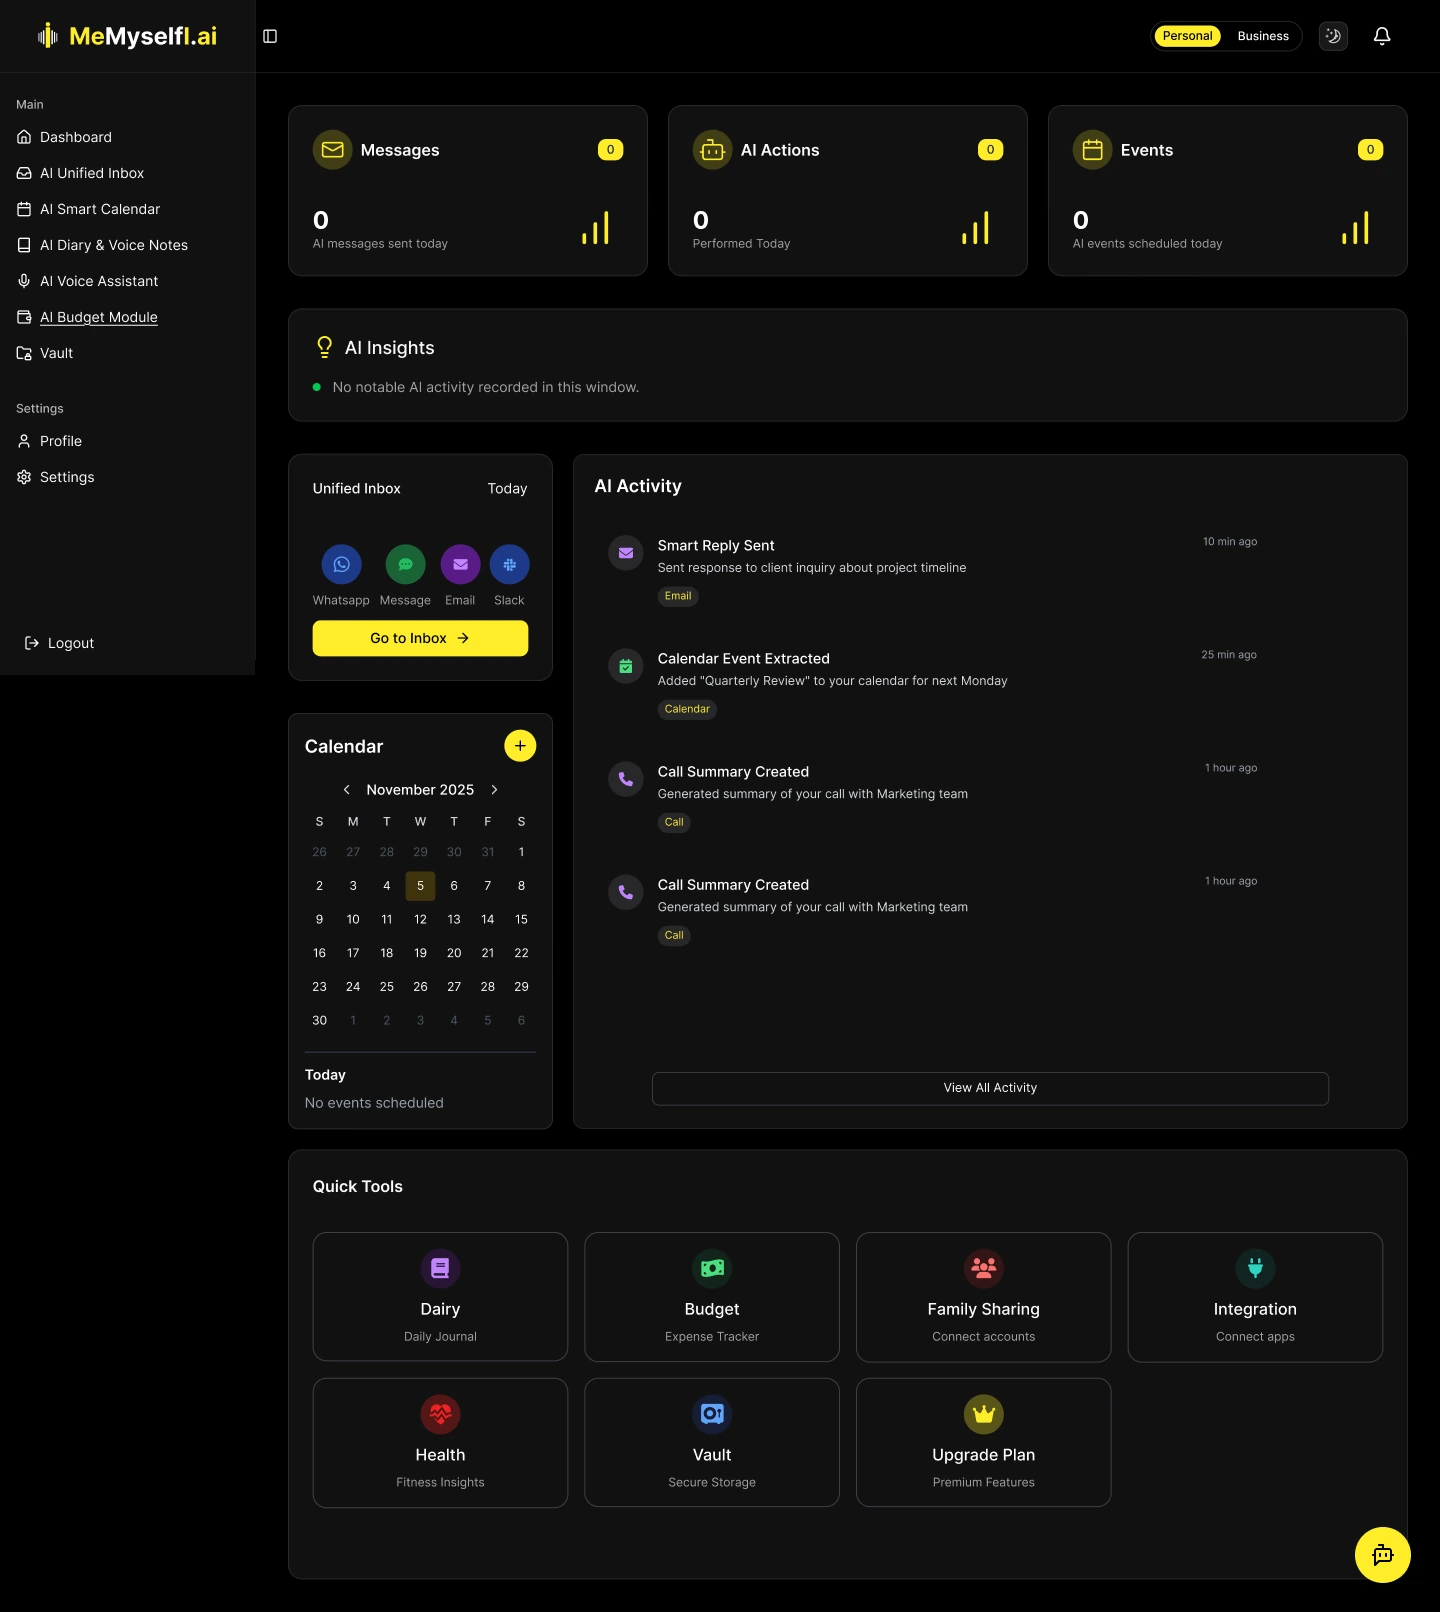Image resolution: width=1440 pixels, height=1612 pixels.
Task: Click the '25 min ago' timestamp
Action: point(1229,655)
